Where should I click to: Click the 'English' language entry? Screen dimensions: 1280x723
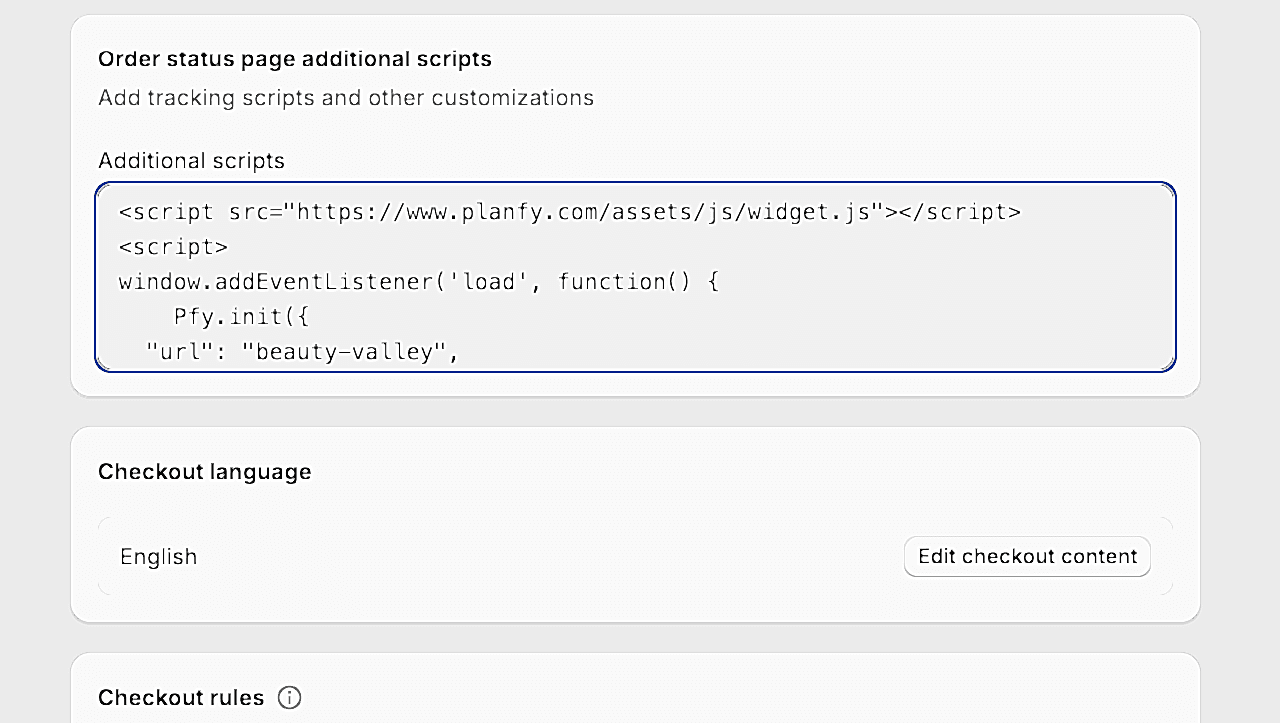tap(158, 557)
